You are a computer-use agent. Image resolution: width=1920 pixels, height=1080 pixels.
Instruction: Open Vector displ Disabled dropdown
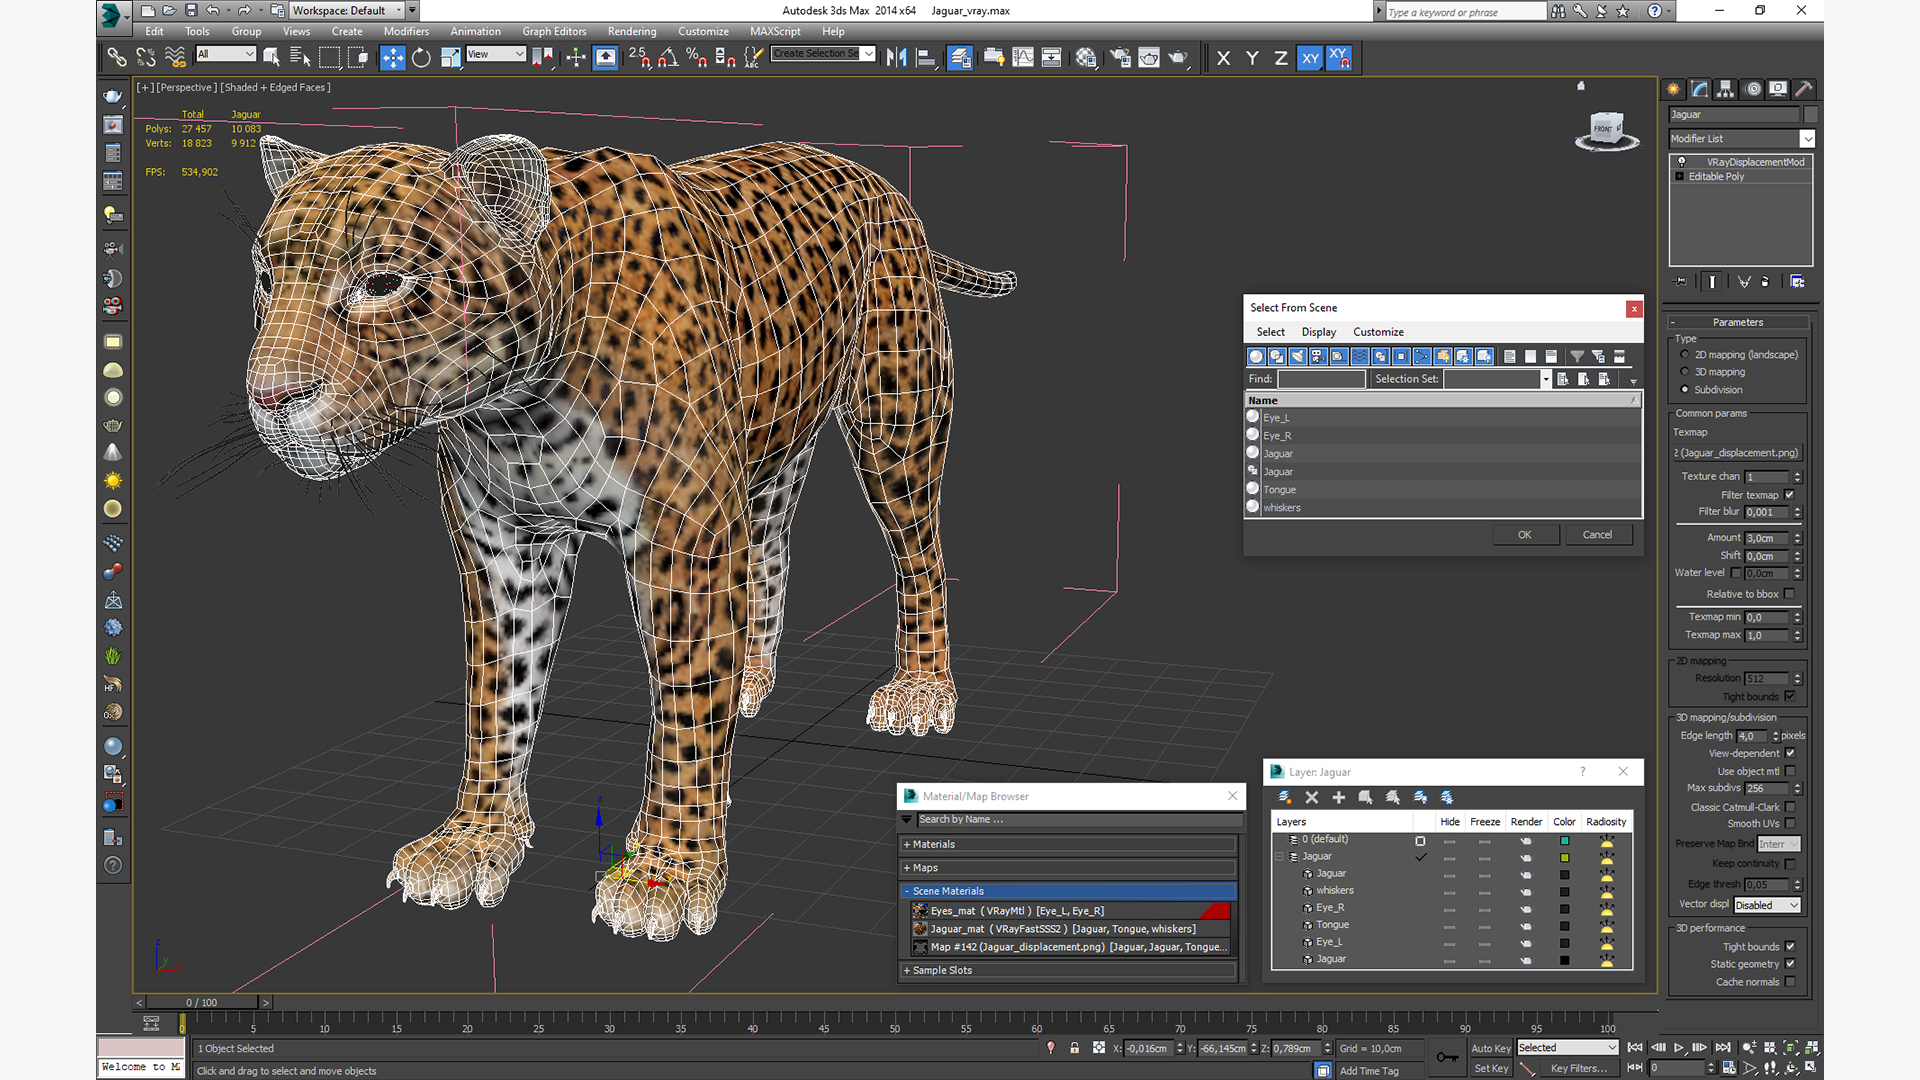(x=1767, y=906)
